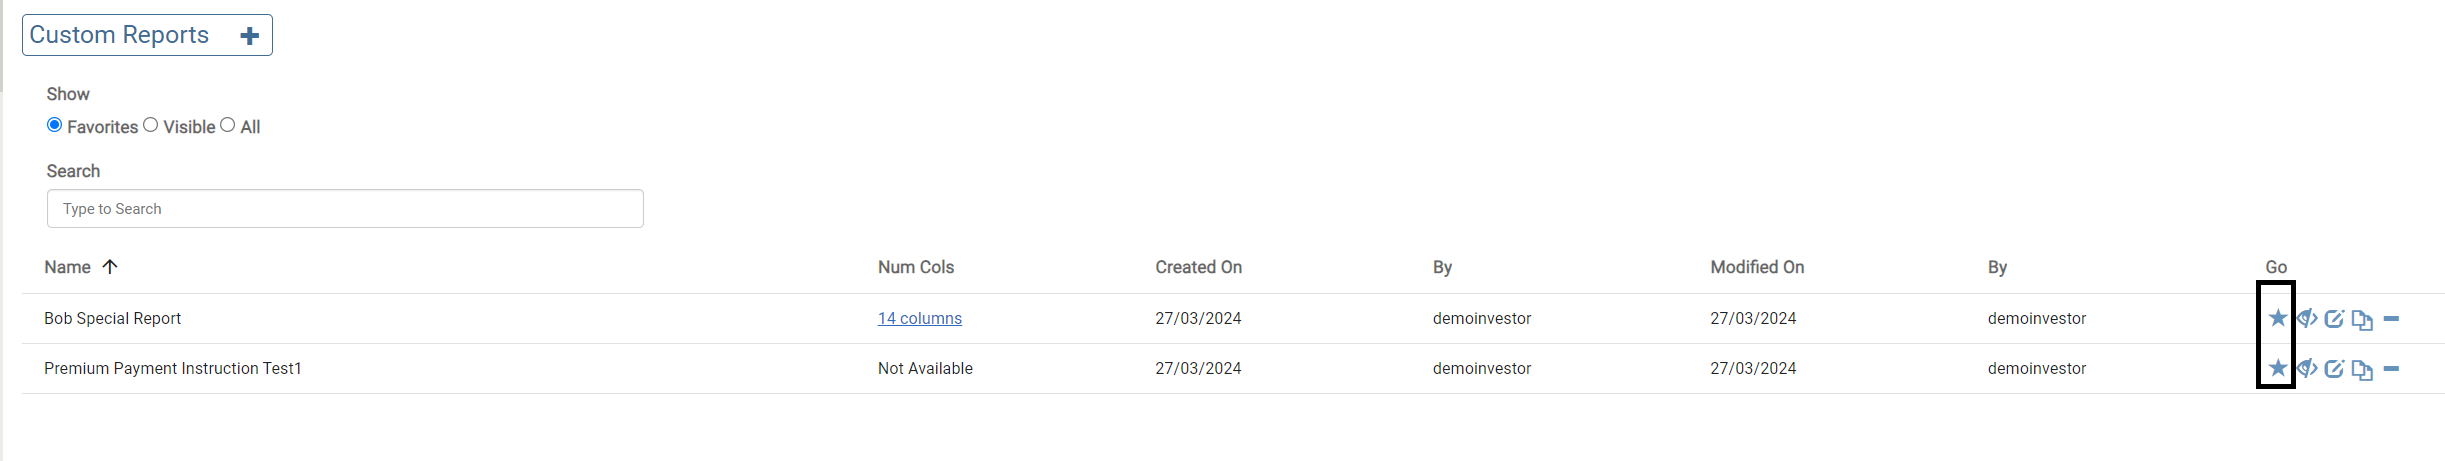Sort by Name column arrow
Viewport: 2445px width, 461px height.
110,266
